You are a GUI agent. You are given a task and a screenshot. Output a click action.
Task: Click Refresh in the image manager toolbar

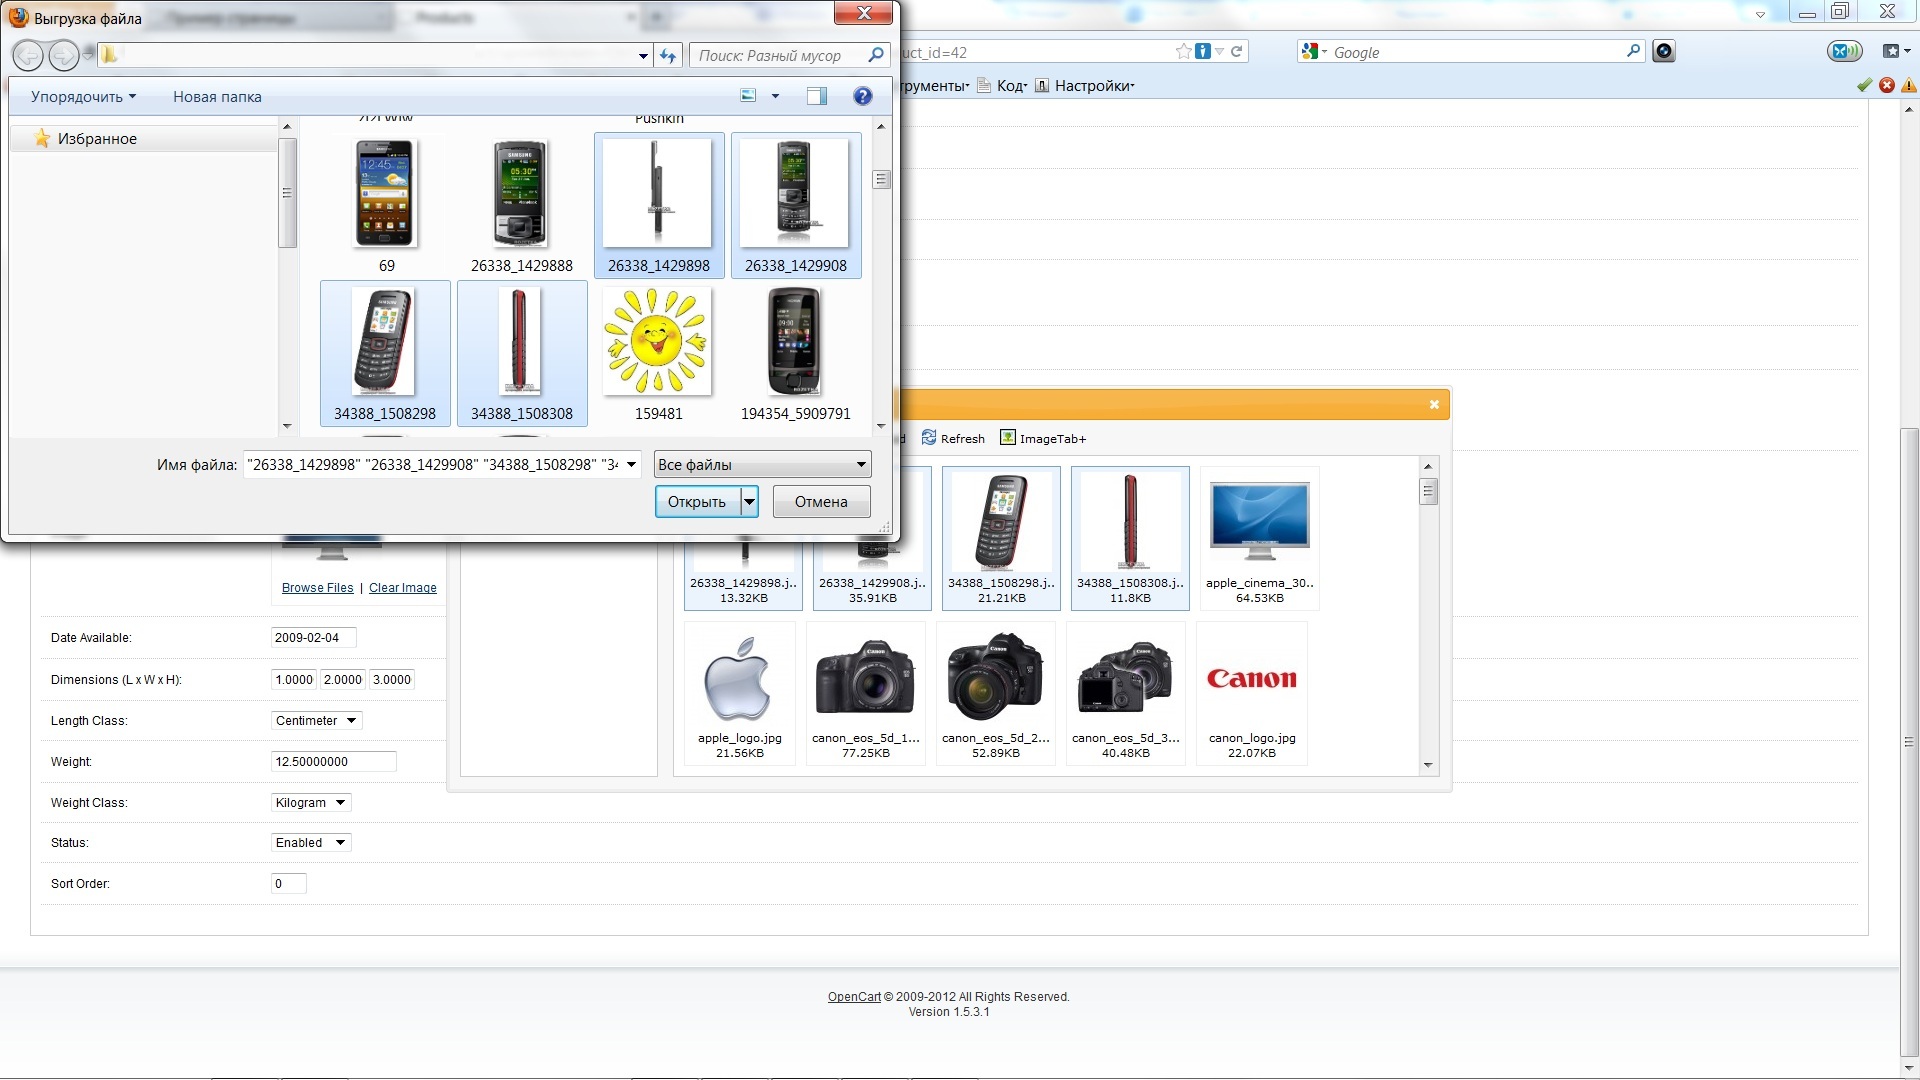953,438
